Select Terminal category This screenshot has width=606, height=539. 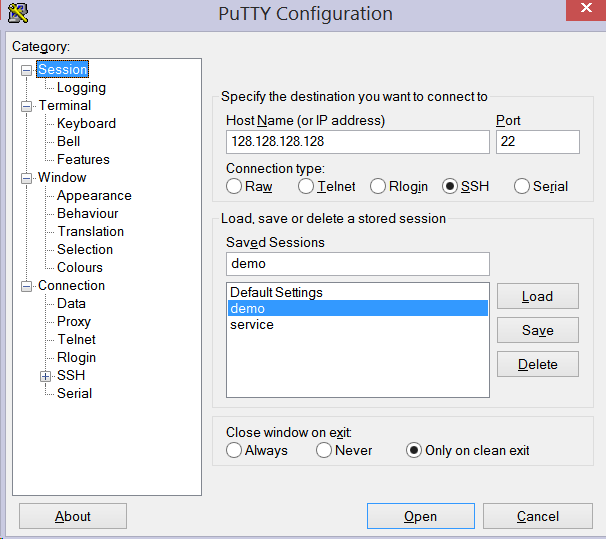click(x=65, y=105)
